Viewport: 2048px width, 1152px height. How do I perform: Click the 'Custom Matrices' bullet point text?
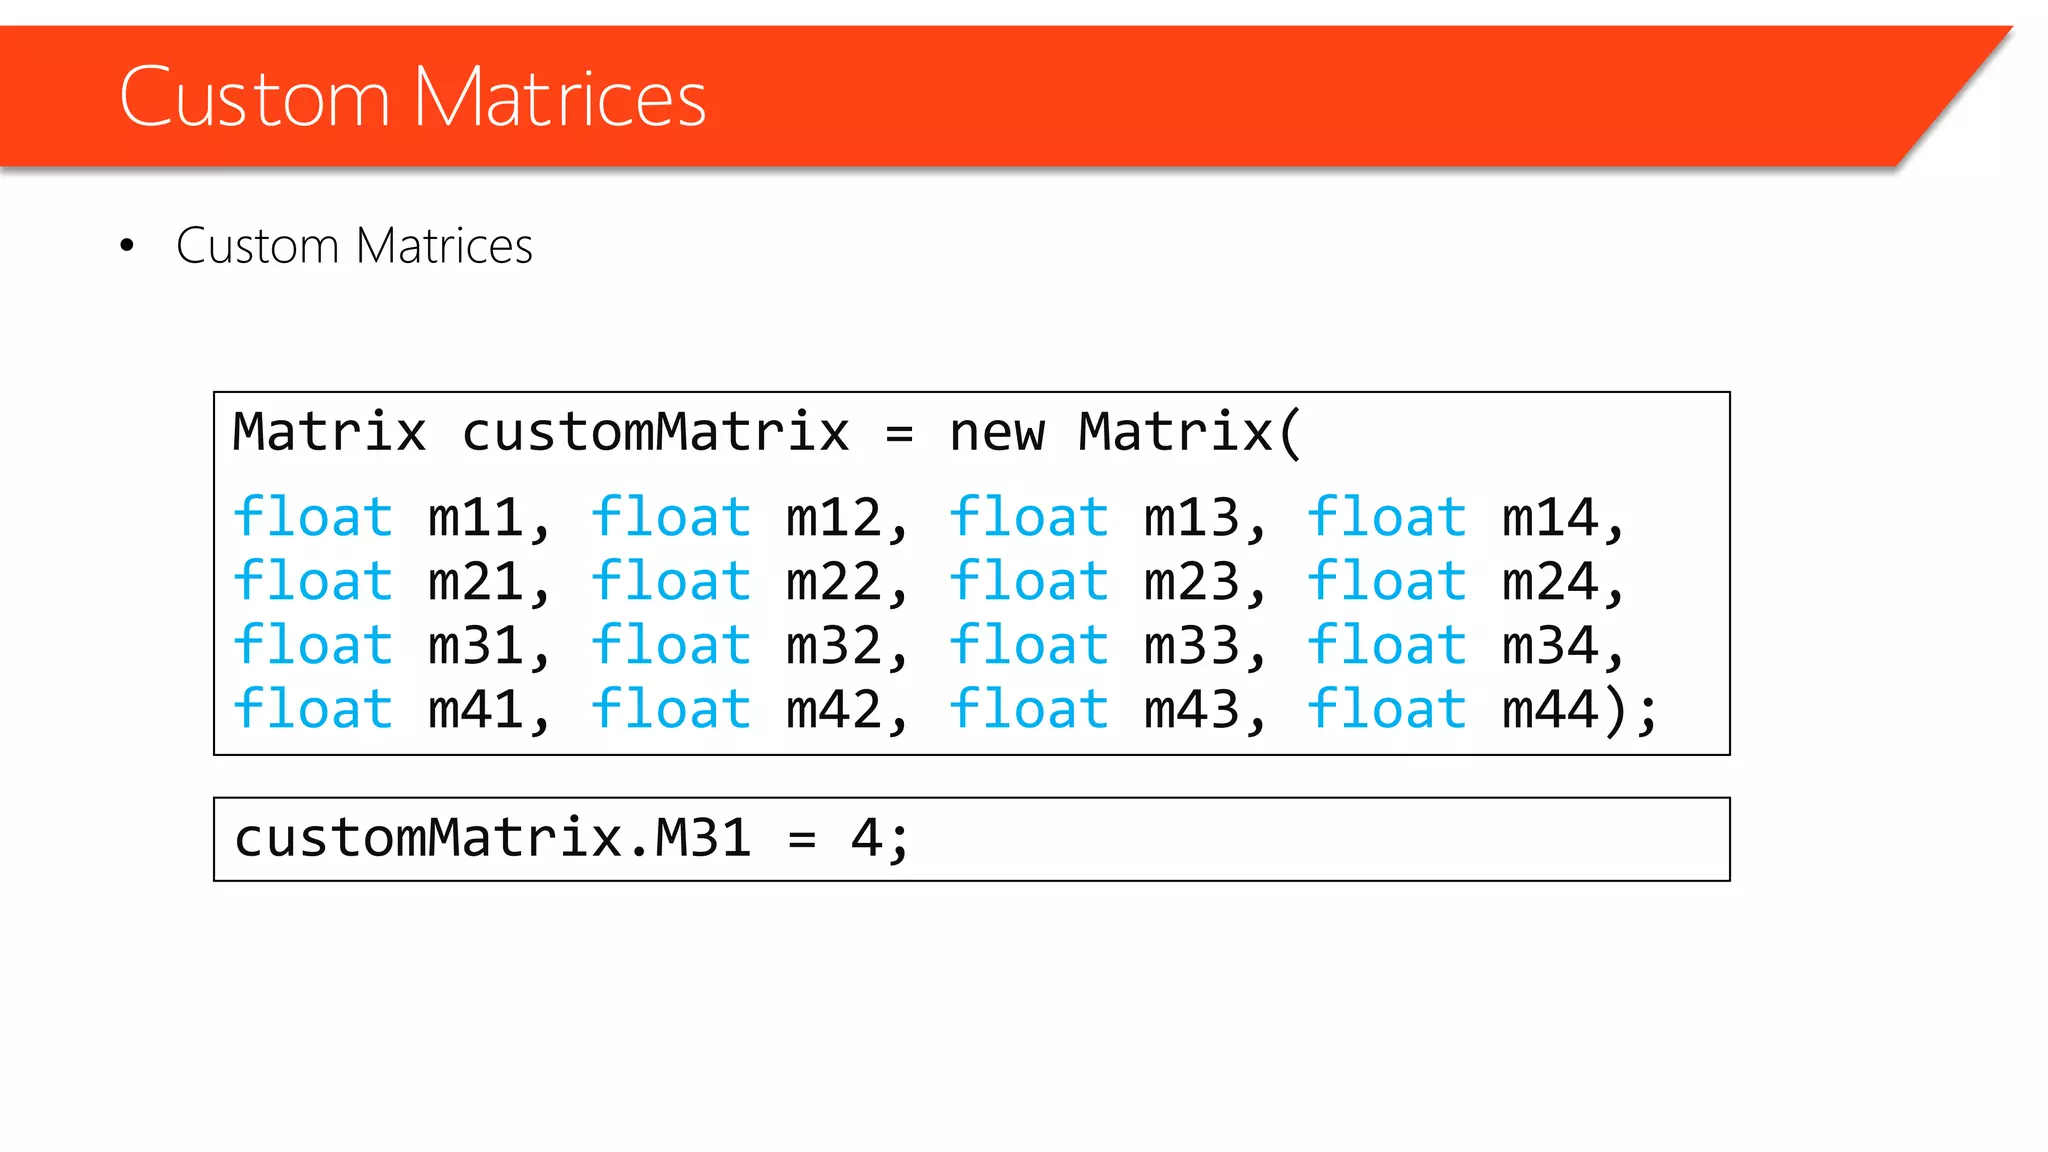click(354, 246)
